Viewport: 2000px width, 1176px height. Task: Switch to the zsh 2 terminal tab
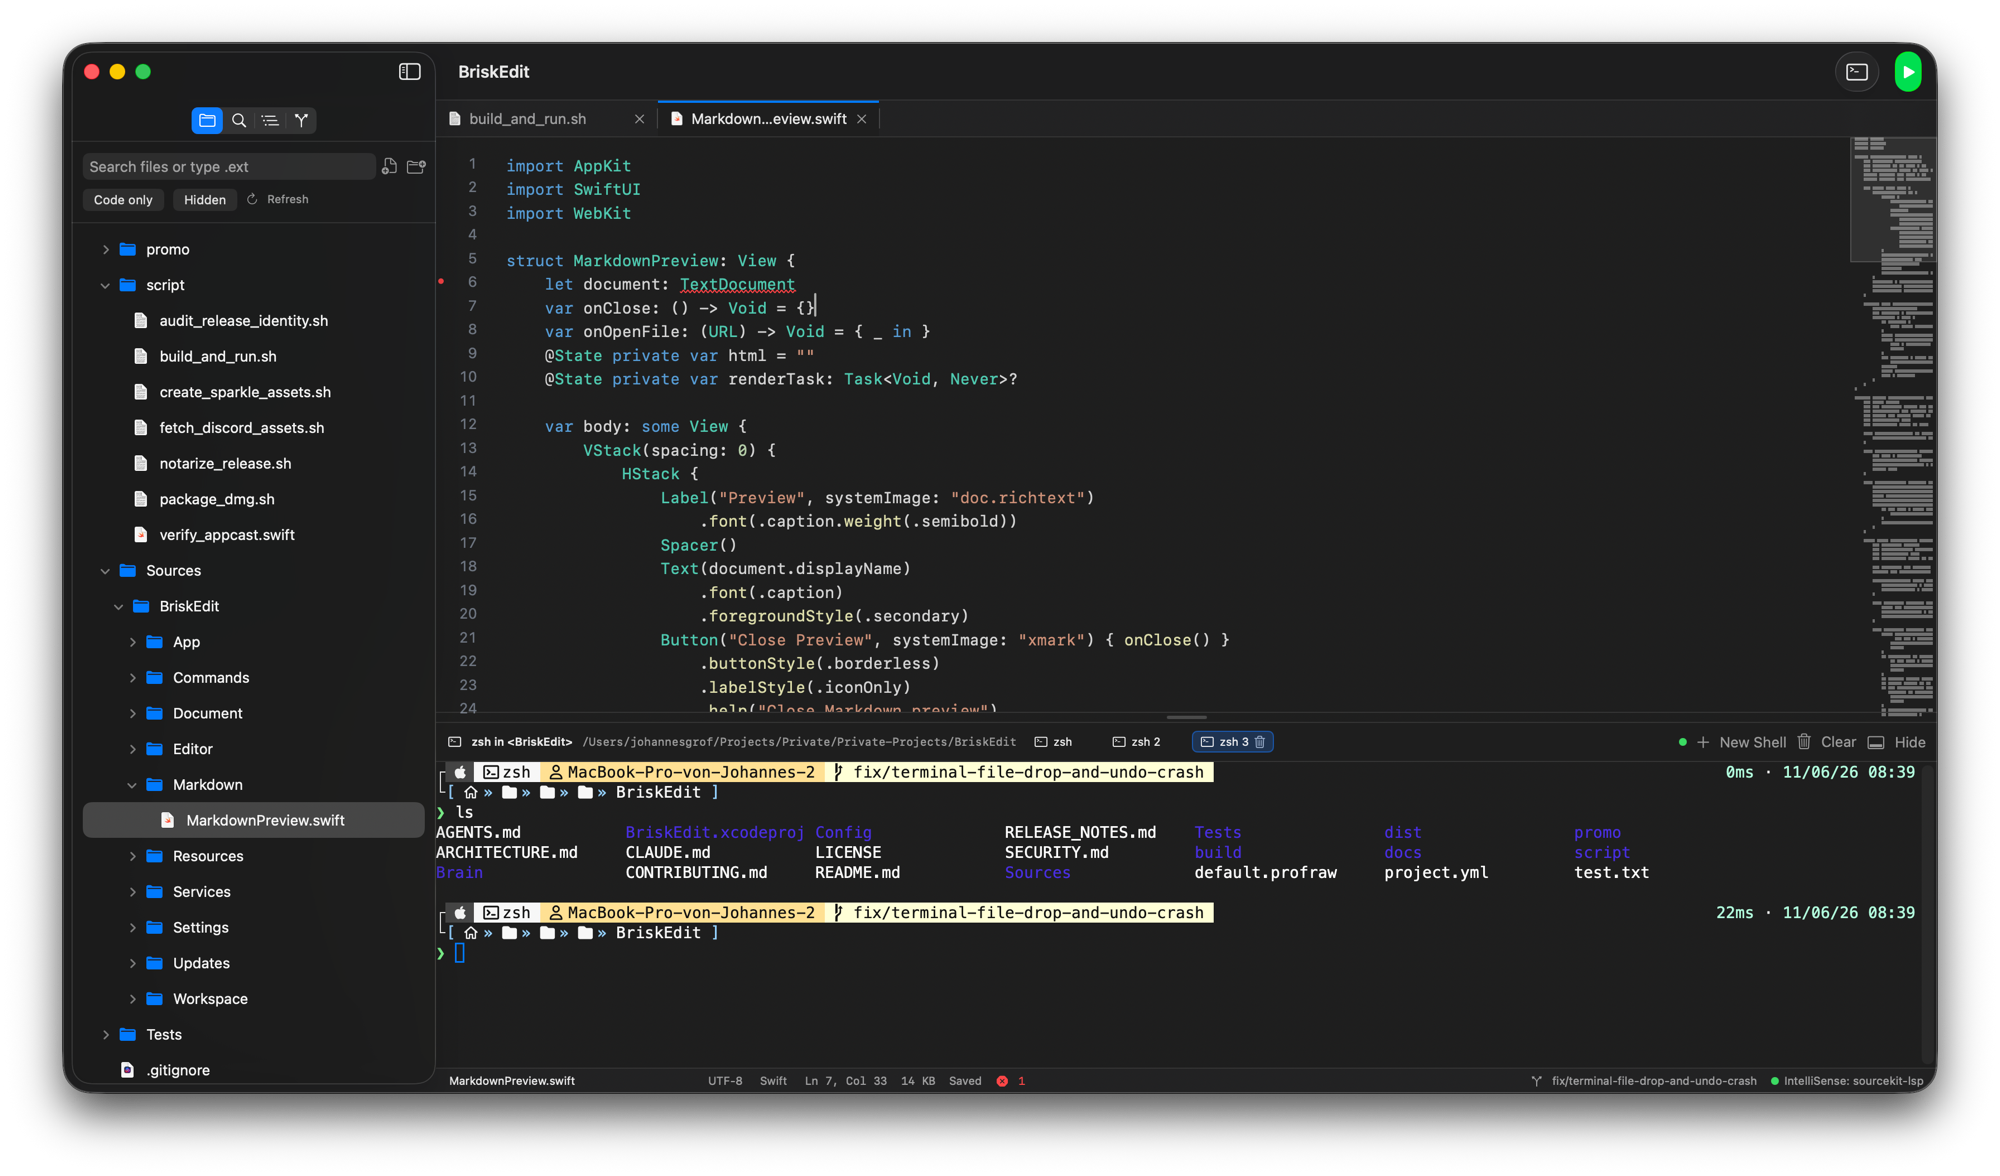click(x=1137, y=742)
